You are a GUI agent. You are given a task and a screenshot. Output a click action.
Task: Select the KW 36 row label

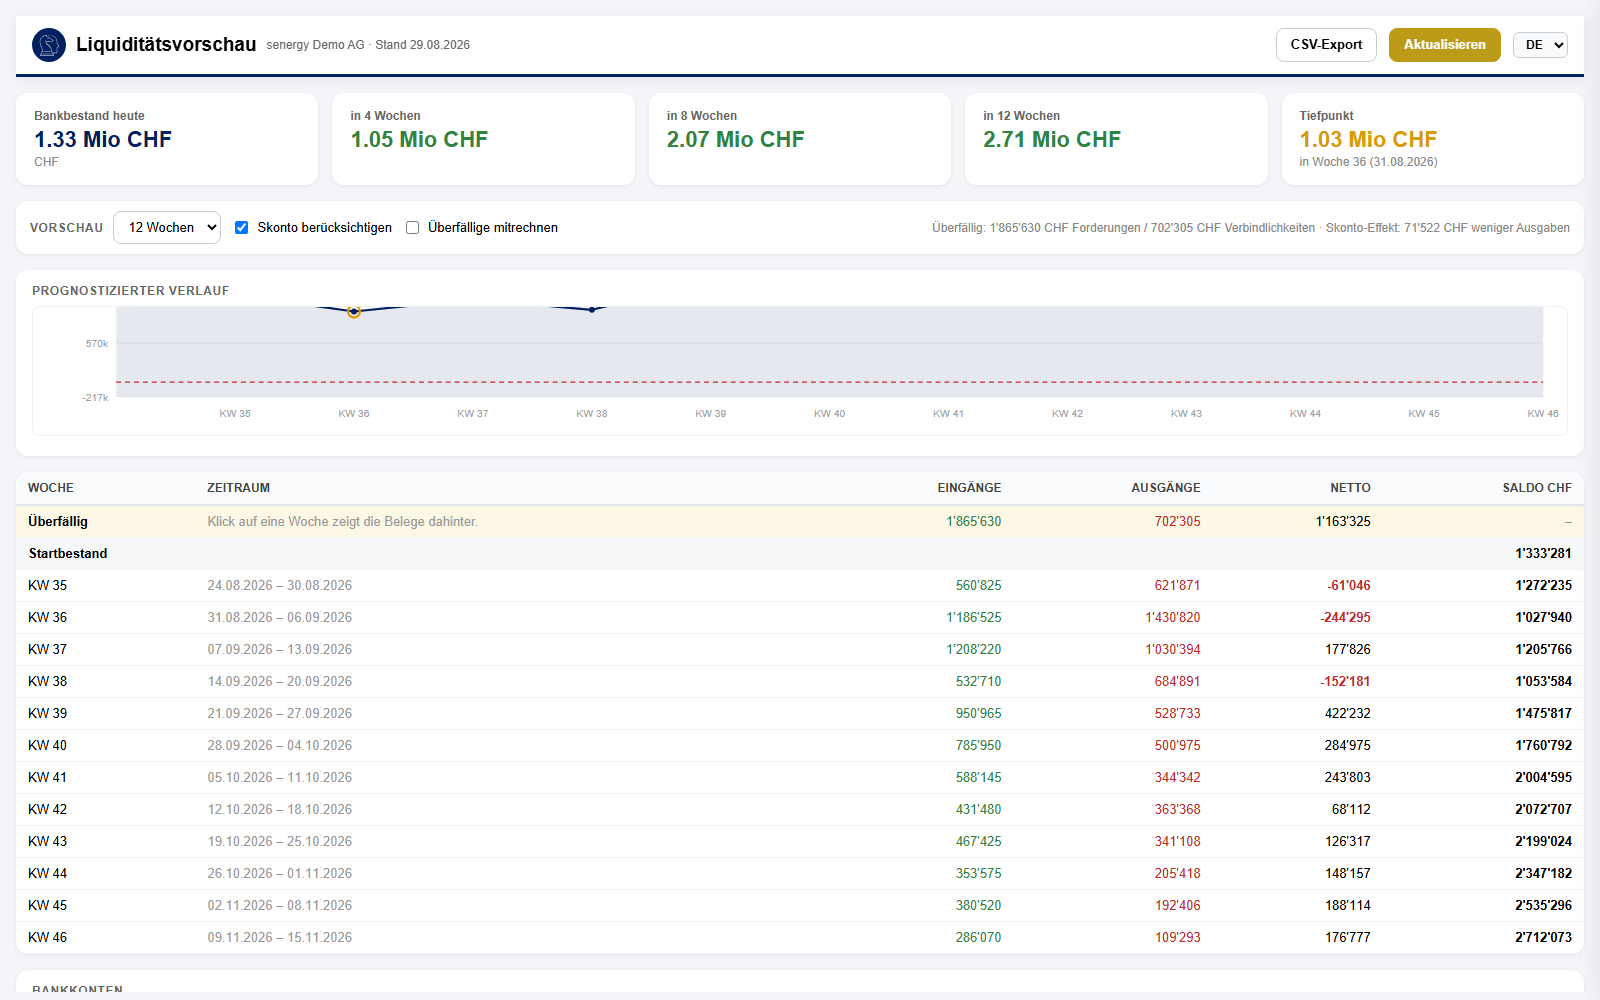pos(48,618)
